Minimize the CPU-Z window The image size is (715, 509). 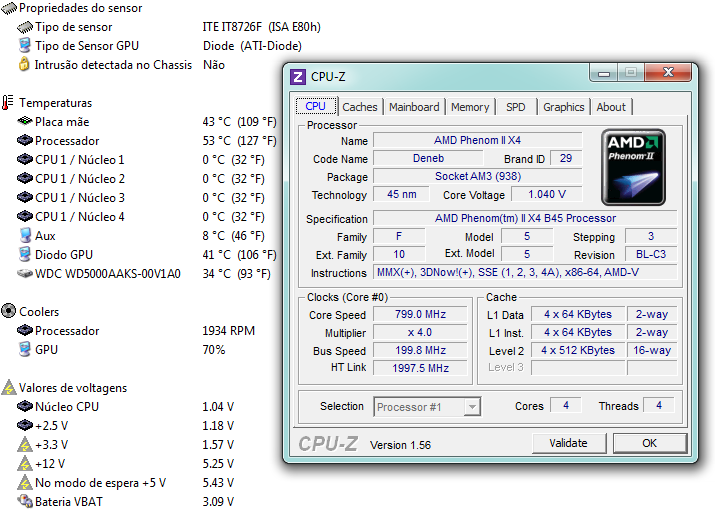point(604,73)
